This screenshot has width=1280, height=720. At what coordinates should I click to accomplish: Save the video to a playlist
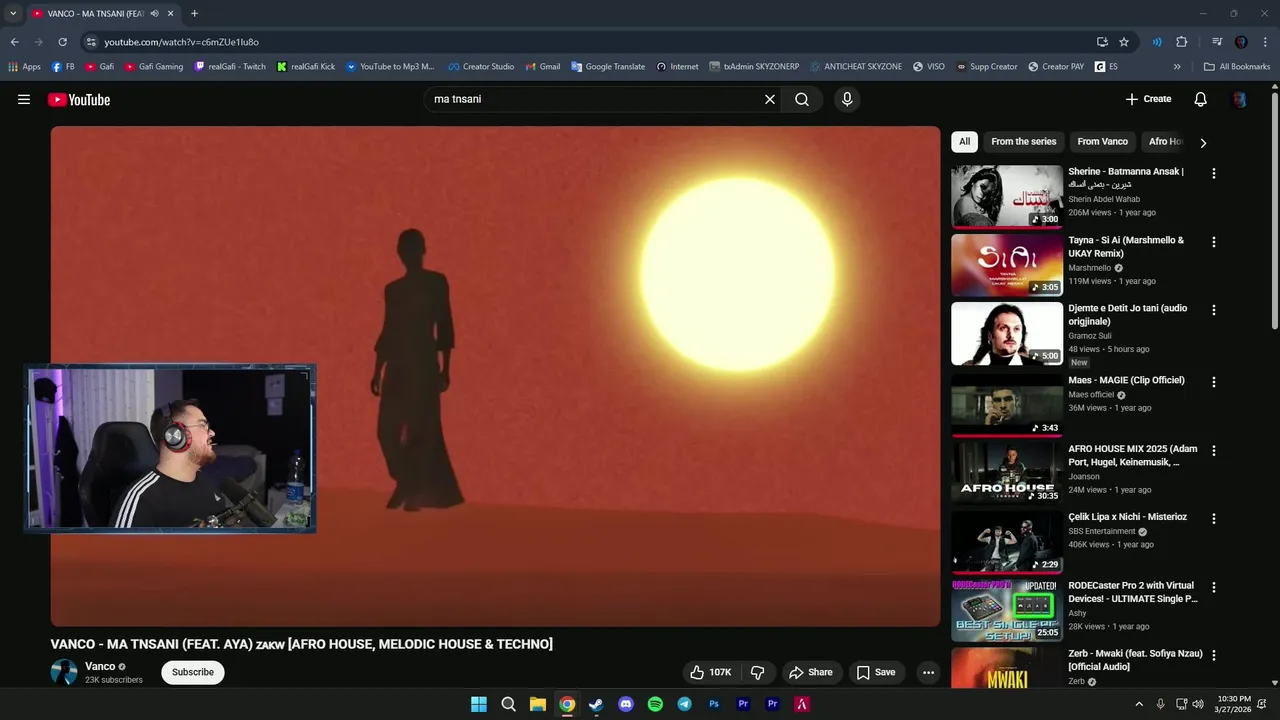click(875, 672)
